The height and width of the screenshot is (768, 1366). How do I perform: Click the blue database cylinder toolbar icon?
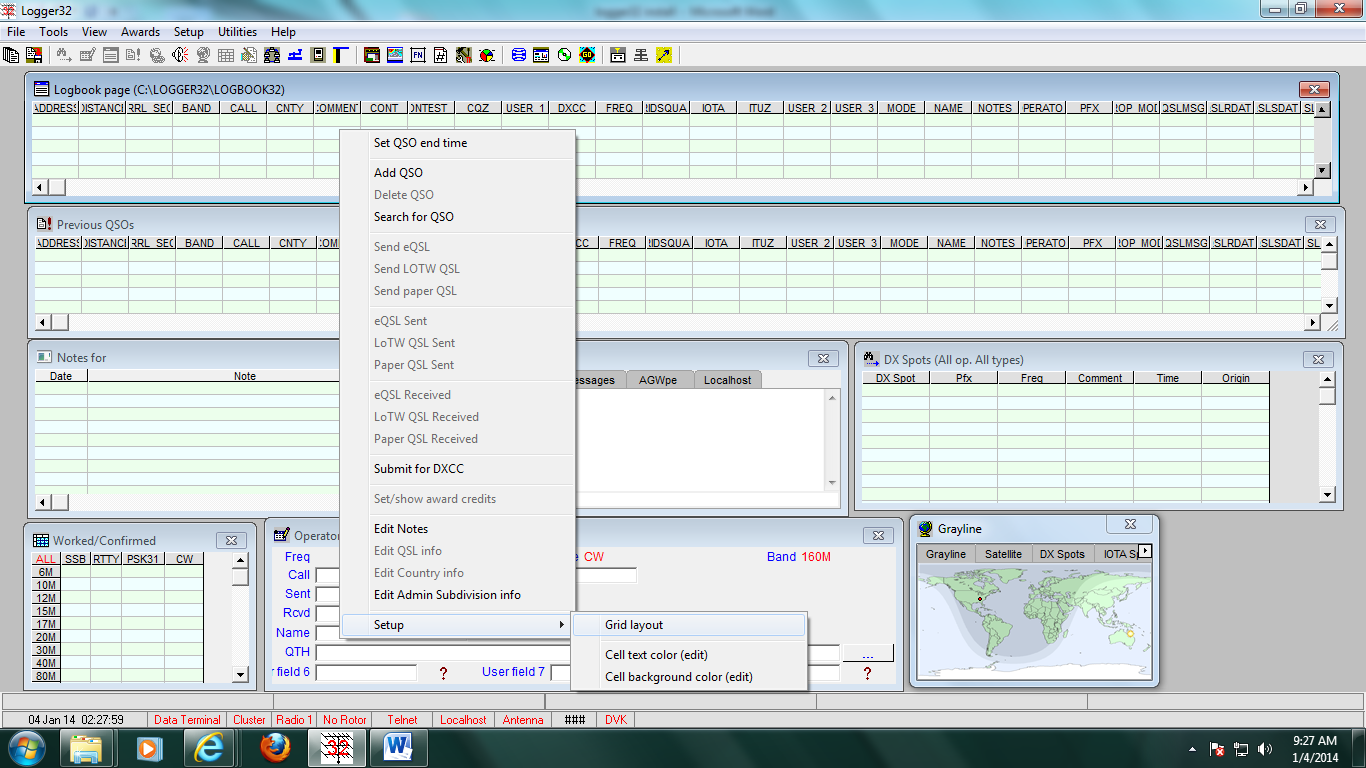tap(518, 55)
